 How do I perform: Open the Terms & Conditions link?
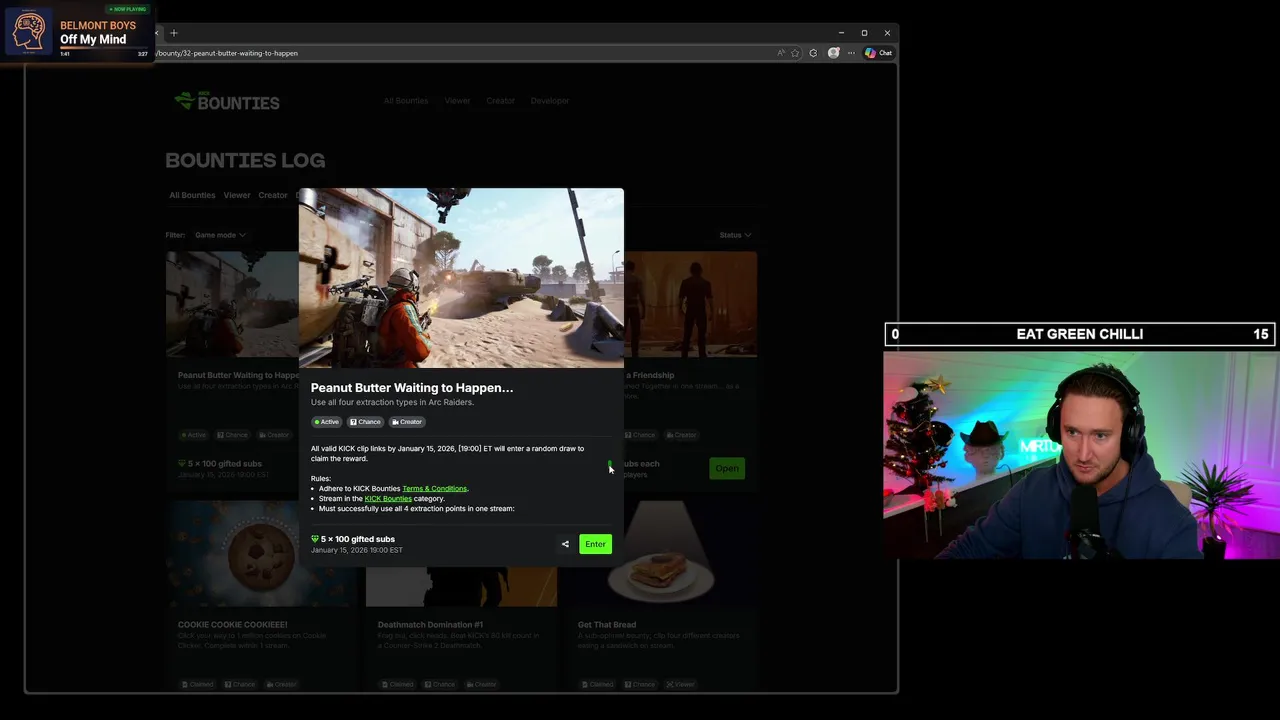pos(434,488)
